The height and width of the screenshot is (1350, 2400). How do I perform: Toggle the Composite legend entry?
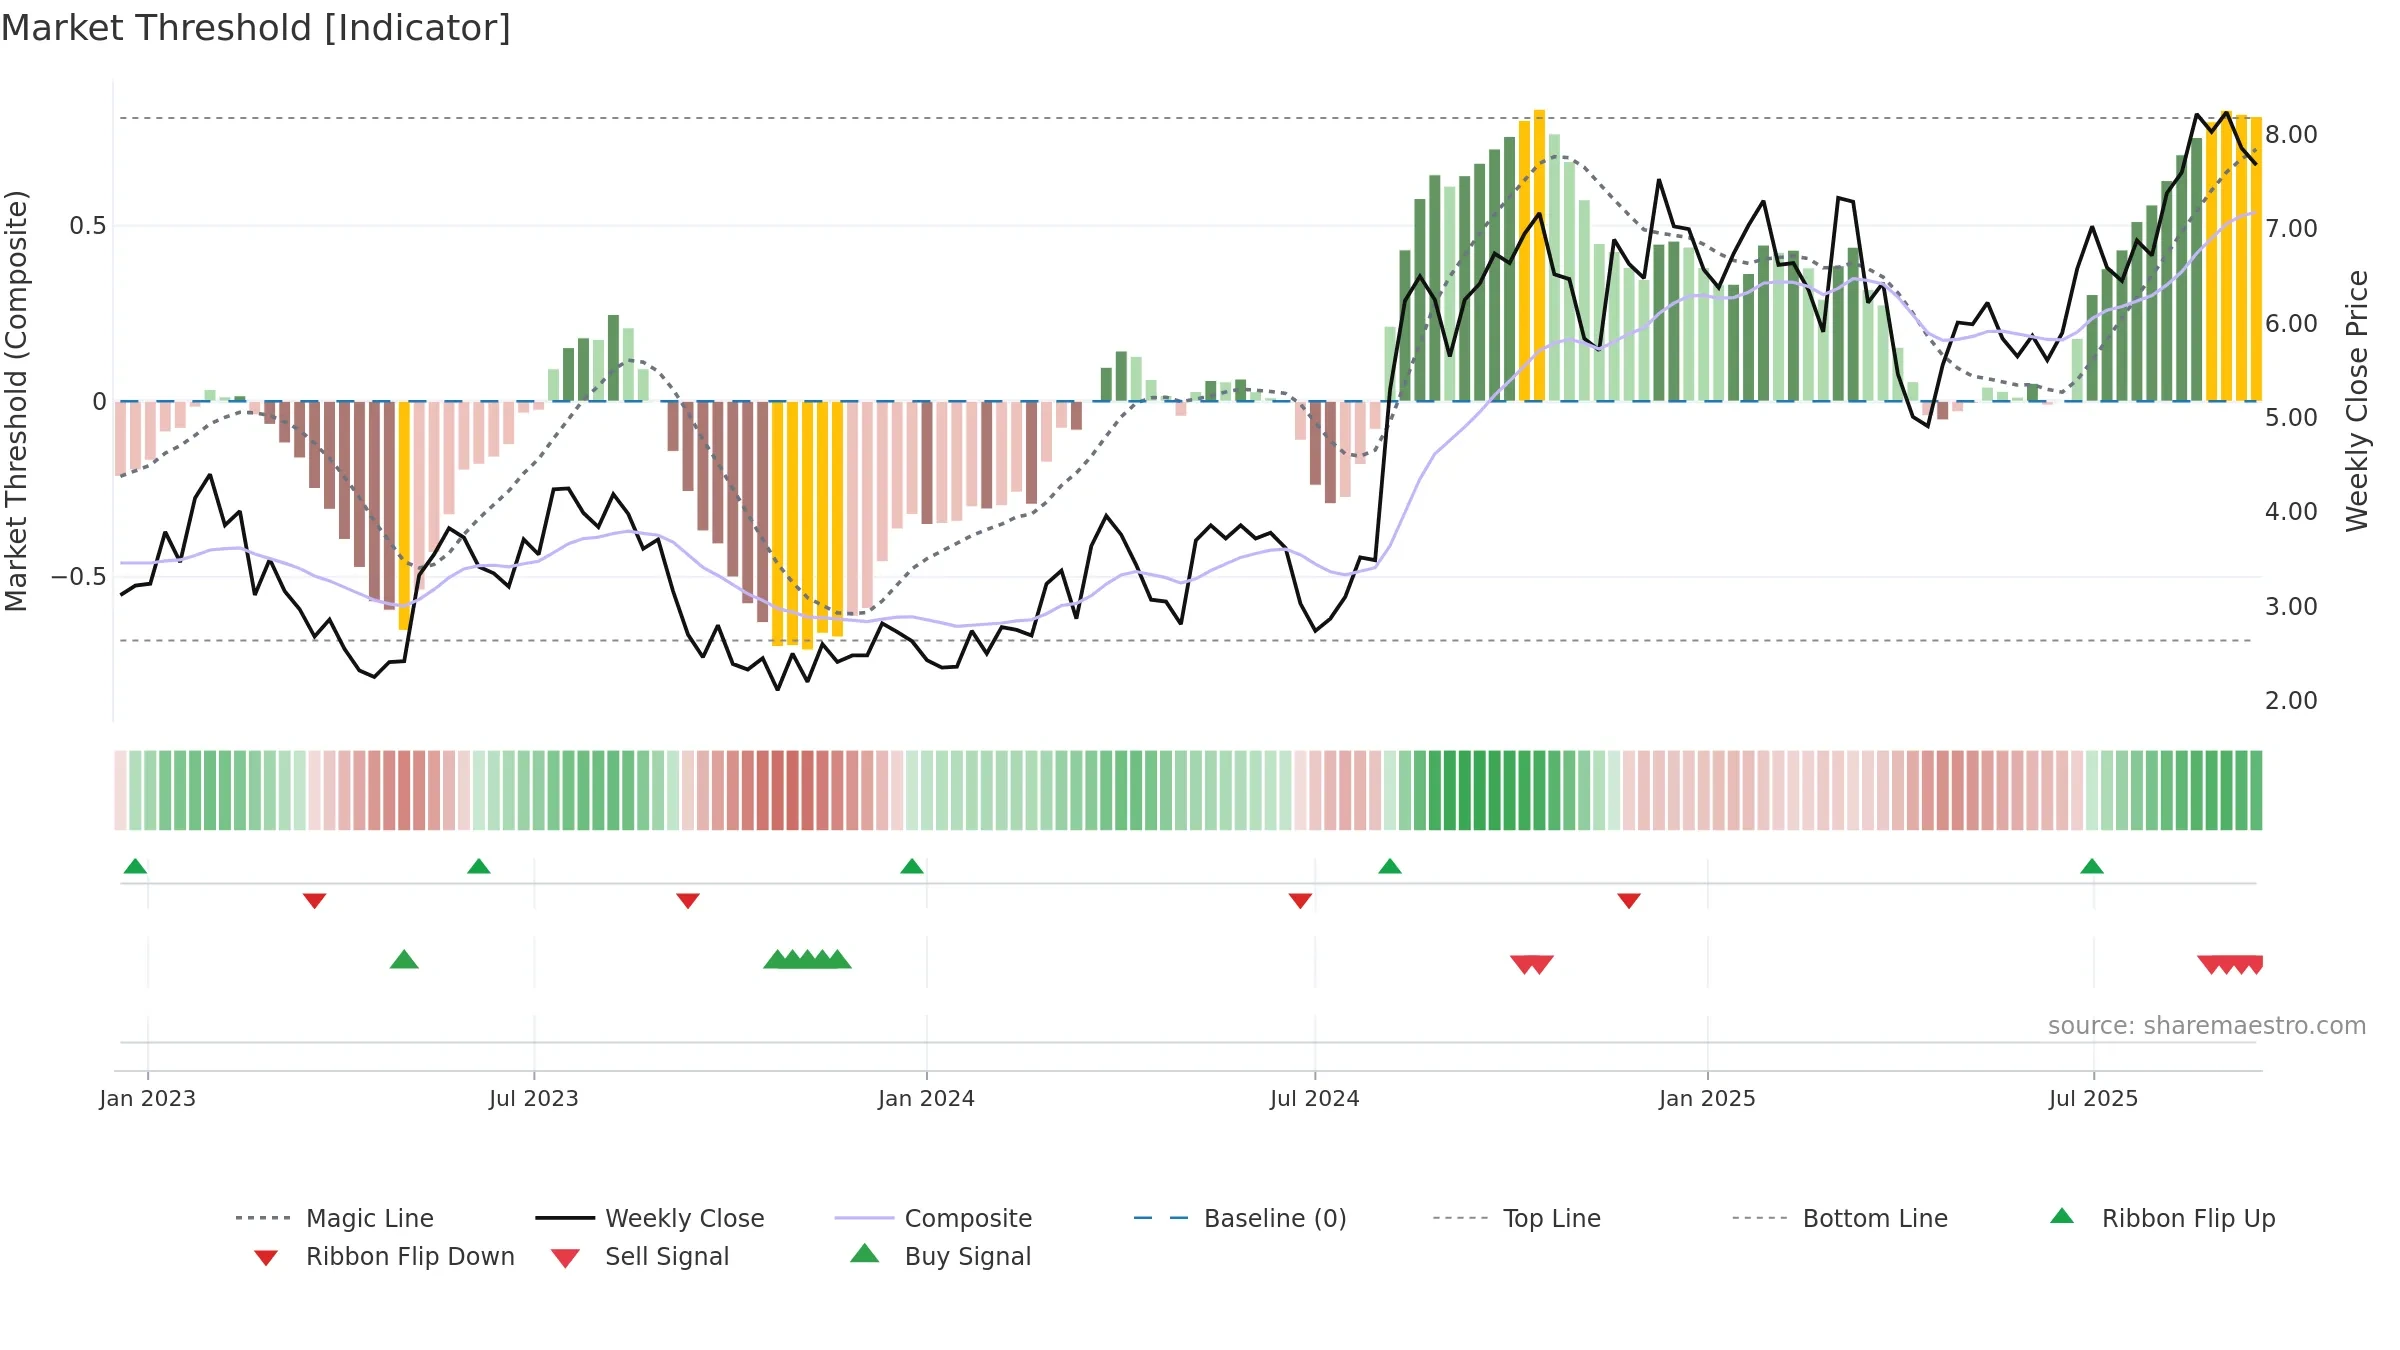(934, 1218)
